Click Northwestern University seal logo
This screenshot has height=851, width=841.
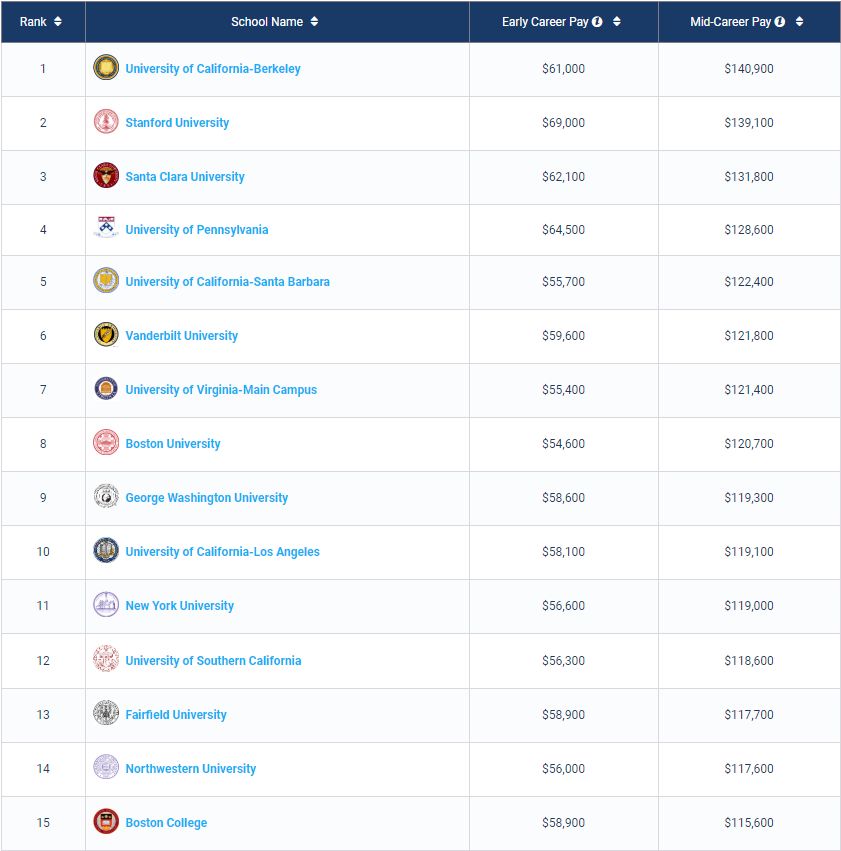106,767
